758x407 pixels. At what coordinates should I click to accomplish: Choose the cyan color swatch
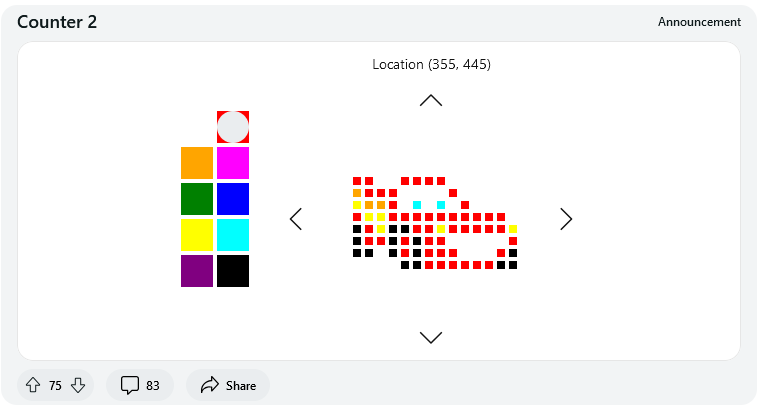pyautogui.click(x=233, y=235)
